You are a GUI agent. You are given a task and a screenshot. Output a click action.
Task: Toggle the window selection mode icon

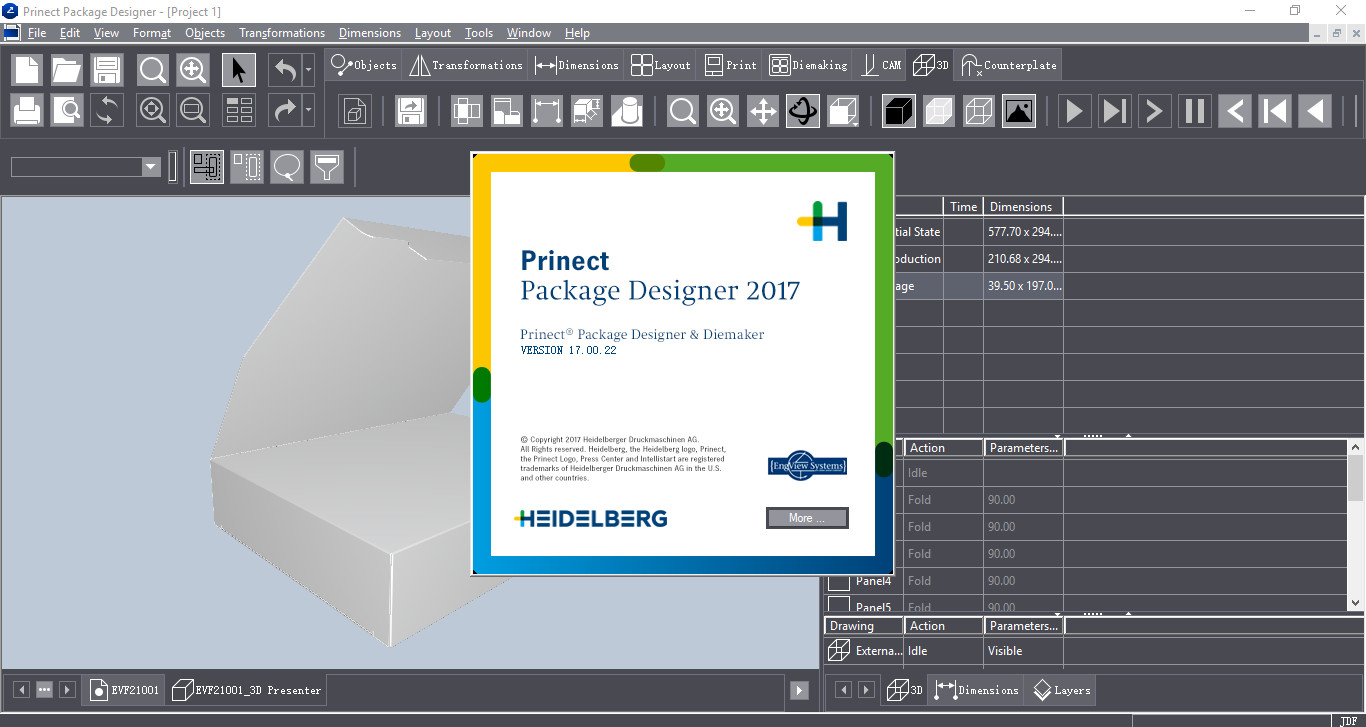click(247, 167)
